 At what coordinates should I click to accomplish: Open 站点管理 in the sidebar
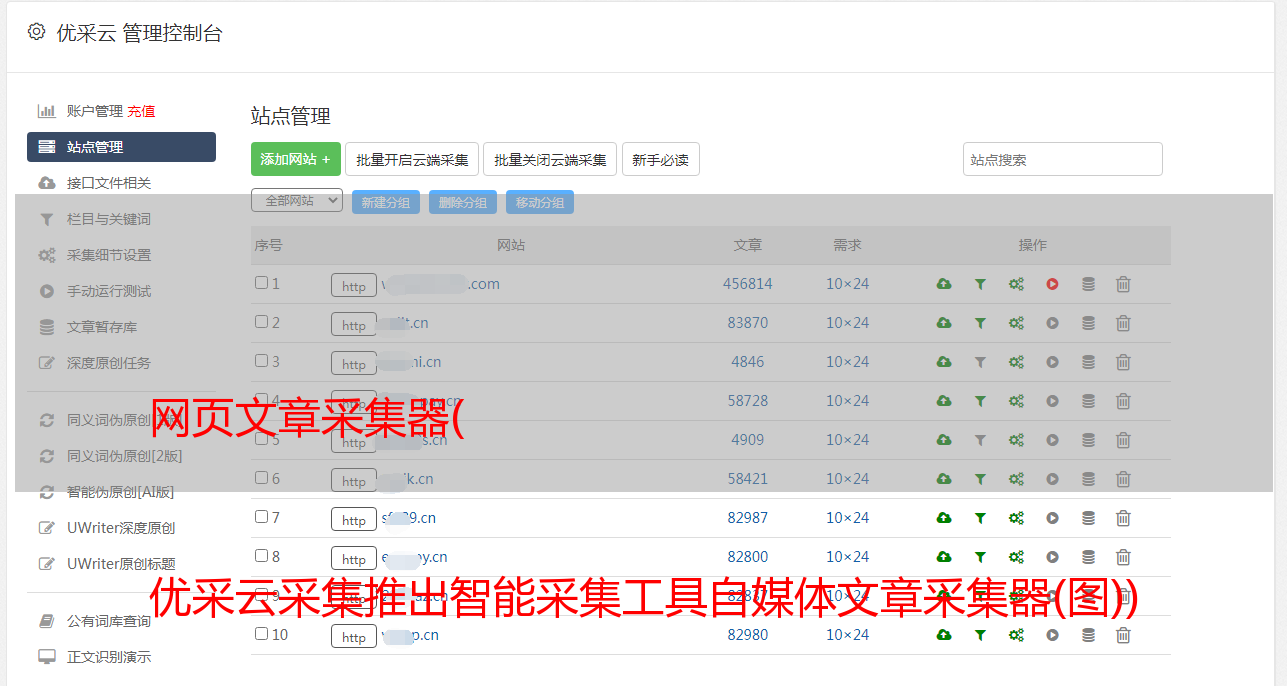121,147
